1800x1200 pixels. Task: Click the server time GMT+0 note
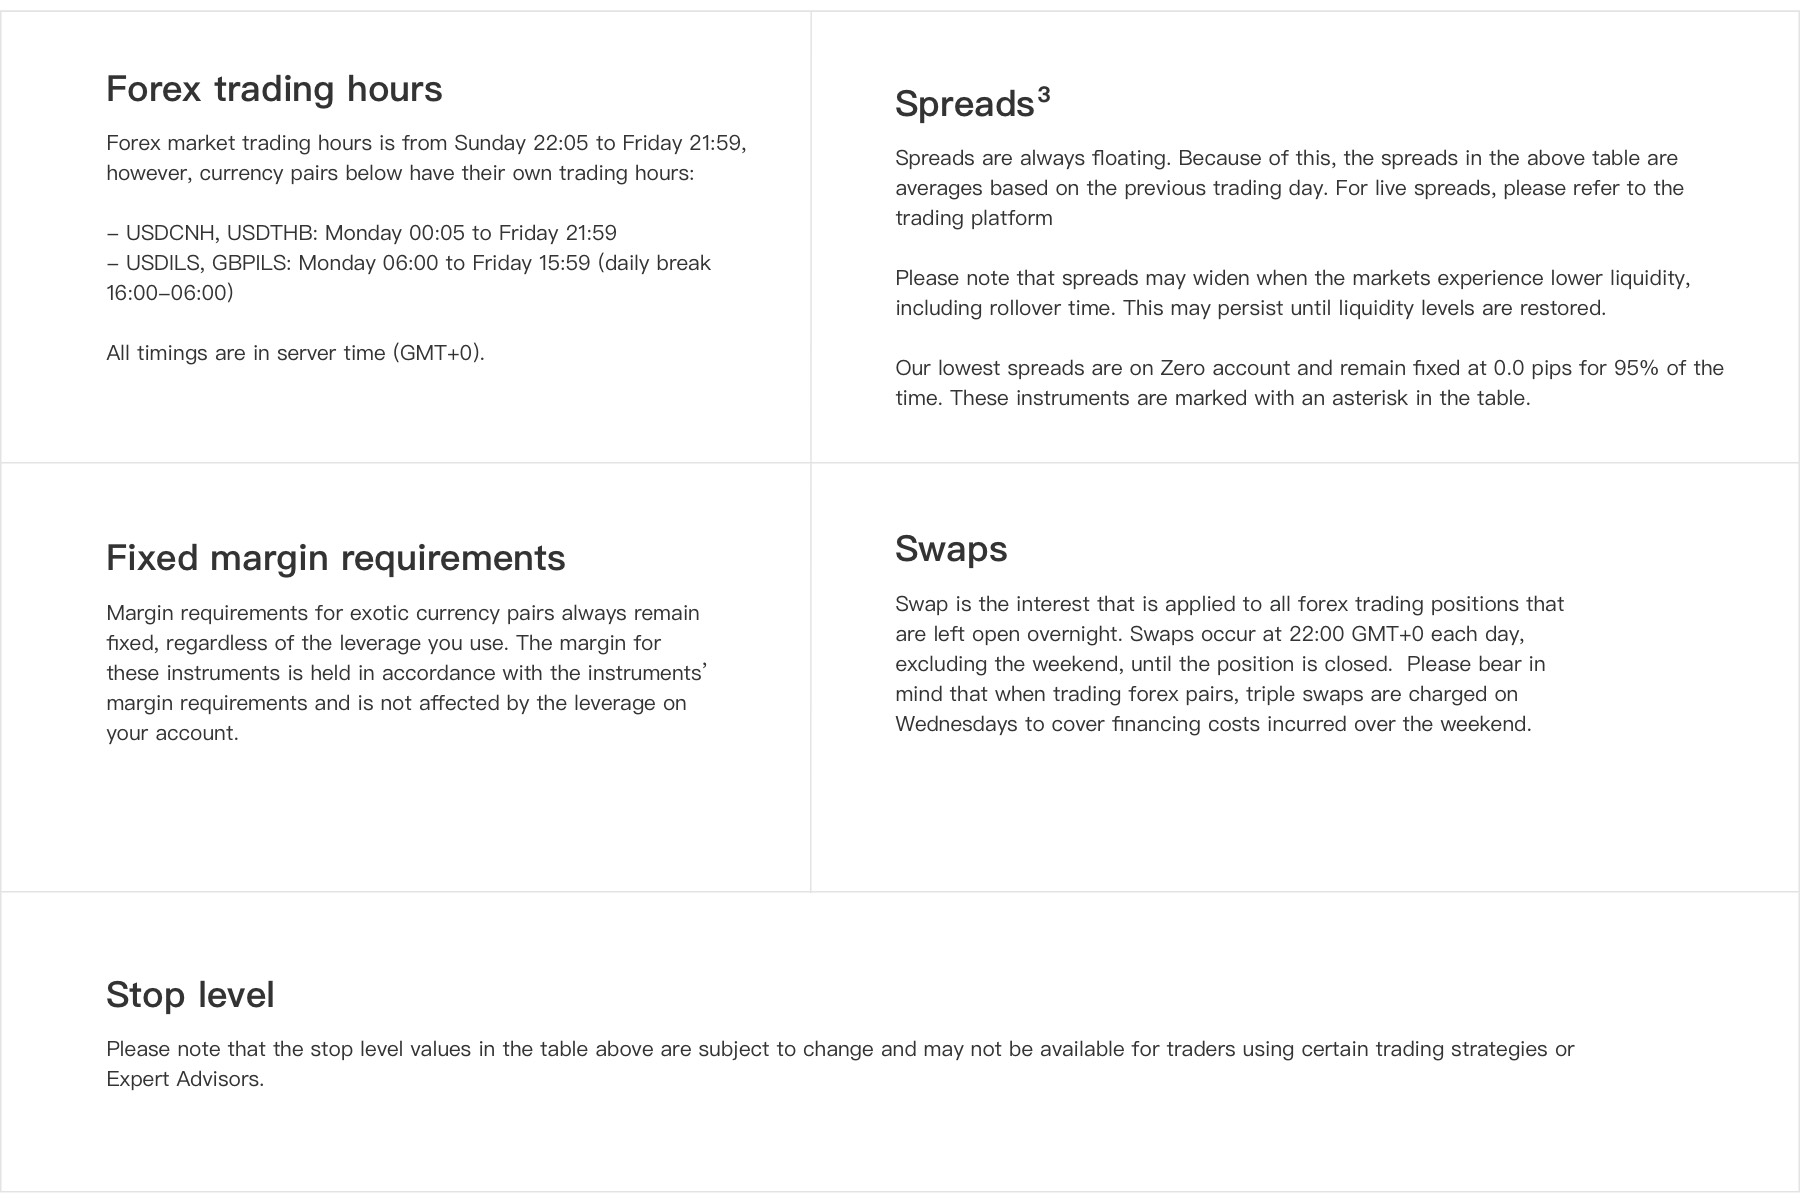[296, 353]
